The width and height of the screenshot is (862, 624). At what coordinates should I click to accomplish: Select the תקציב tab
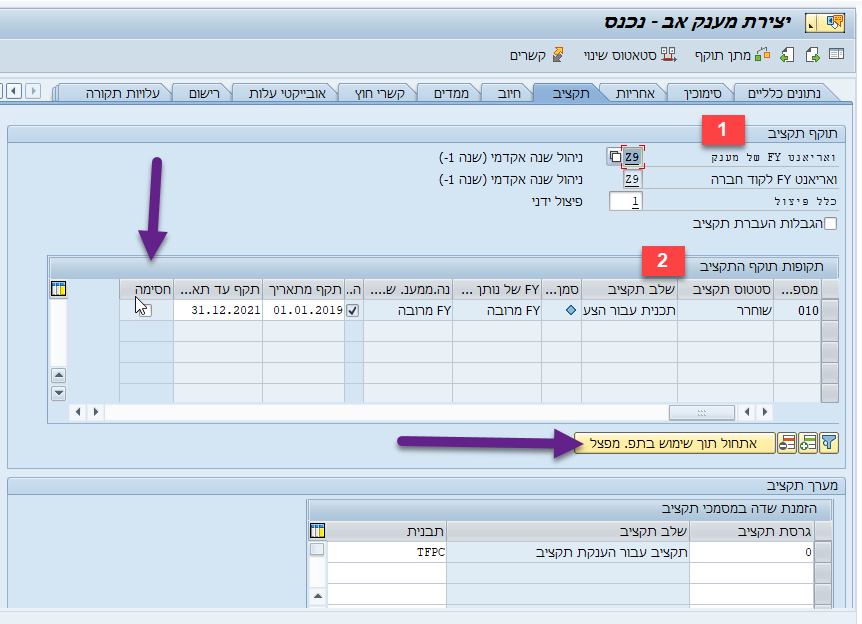pos(571,93)
